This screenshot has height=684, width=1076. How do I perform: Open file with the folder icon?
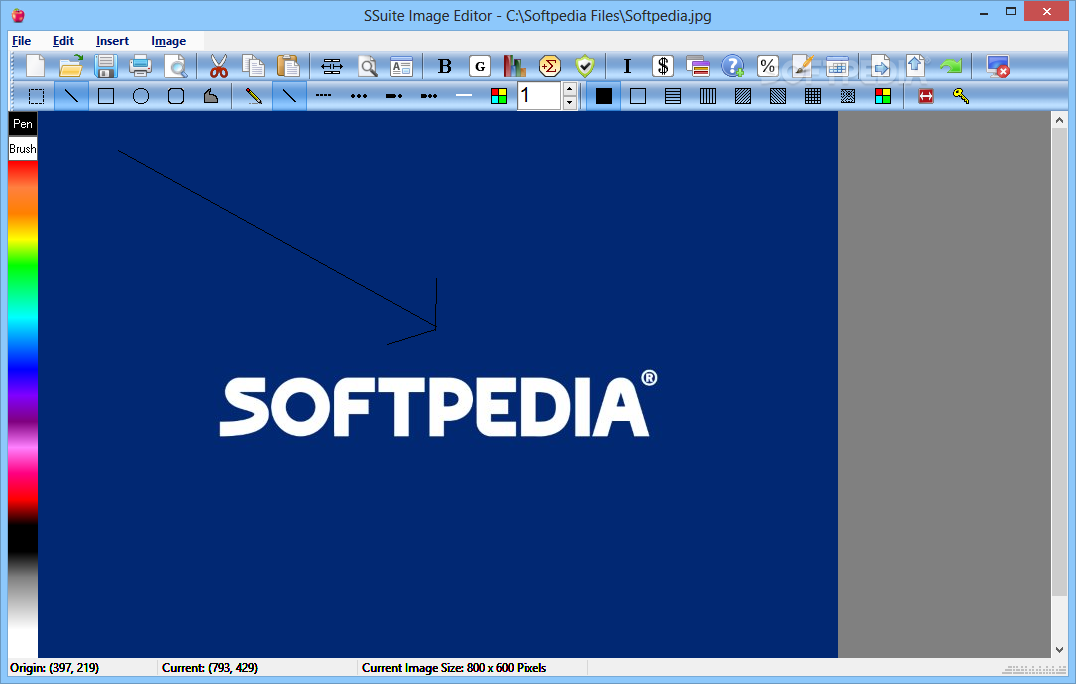pyautogui.click(x=71, y=67)
